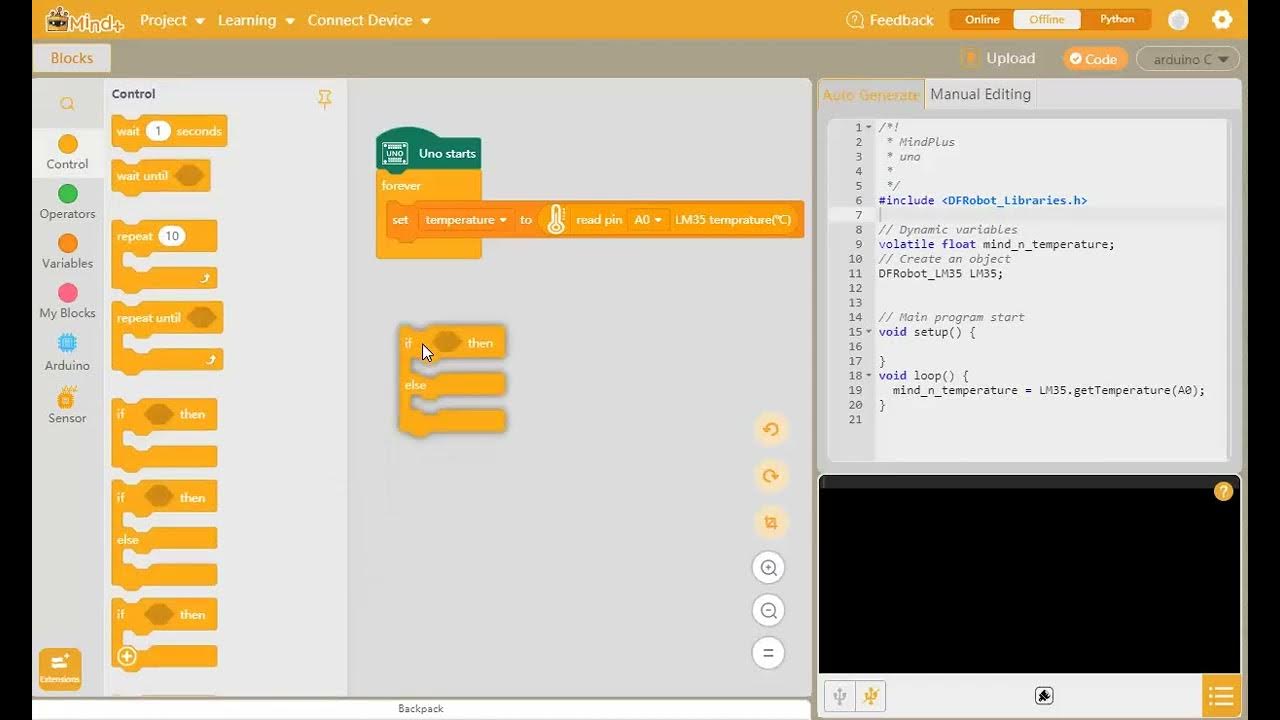Click the undo arrow on the workspace

770,429
